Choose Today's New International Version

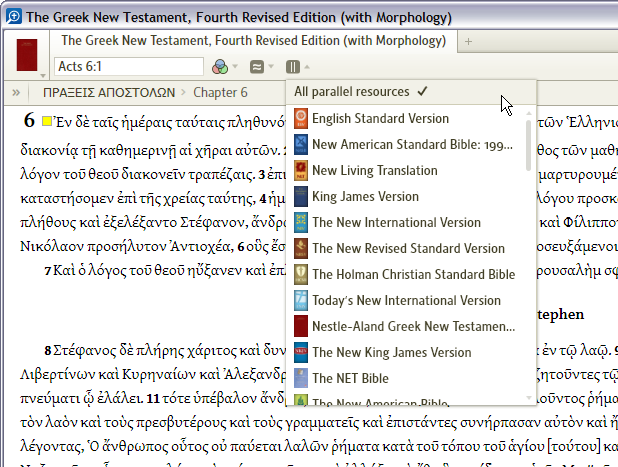[x=406, y=301]
